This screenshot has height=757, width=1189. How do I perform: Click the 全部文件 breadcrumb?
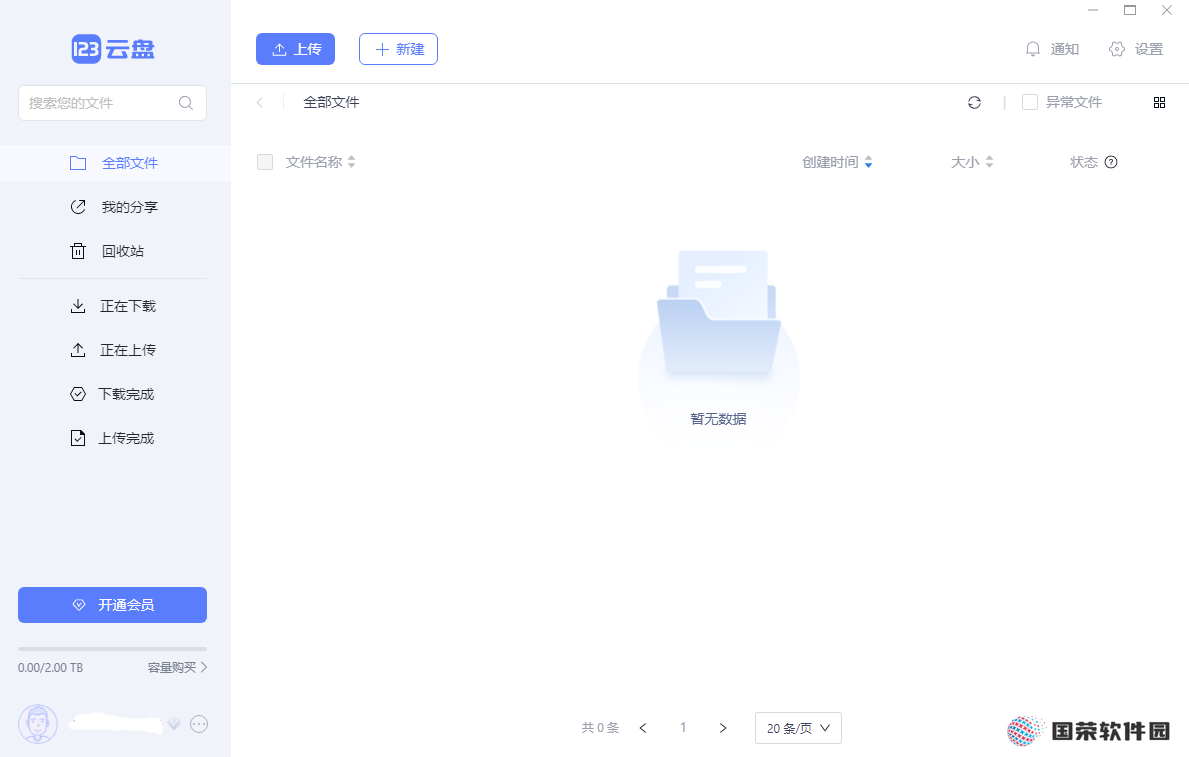click(331, 102)
